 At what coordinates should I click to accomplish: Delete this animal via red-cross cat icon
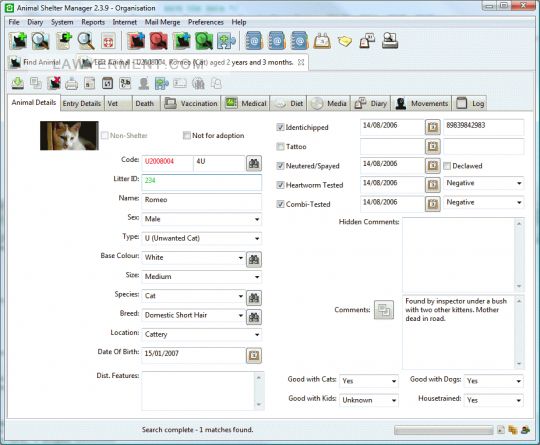[54, 83]
